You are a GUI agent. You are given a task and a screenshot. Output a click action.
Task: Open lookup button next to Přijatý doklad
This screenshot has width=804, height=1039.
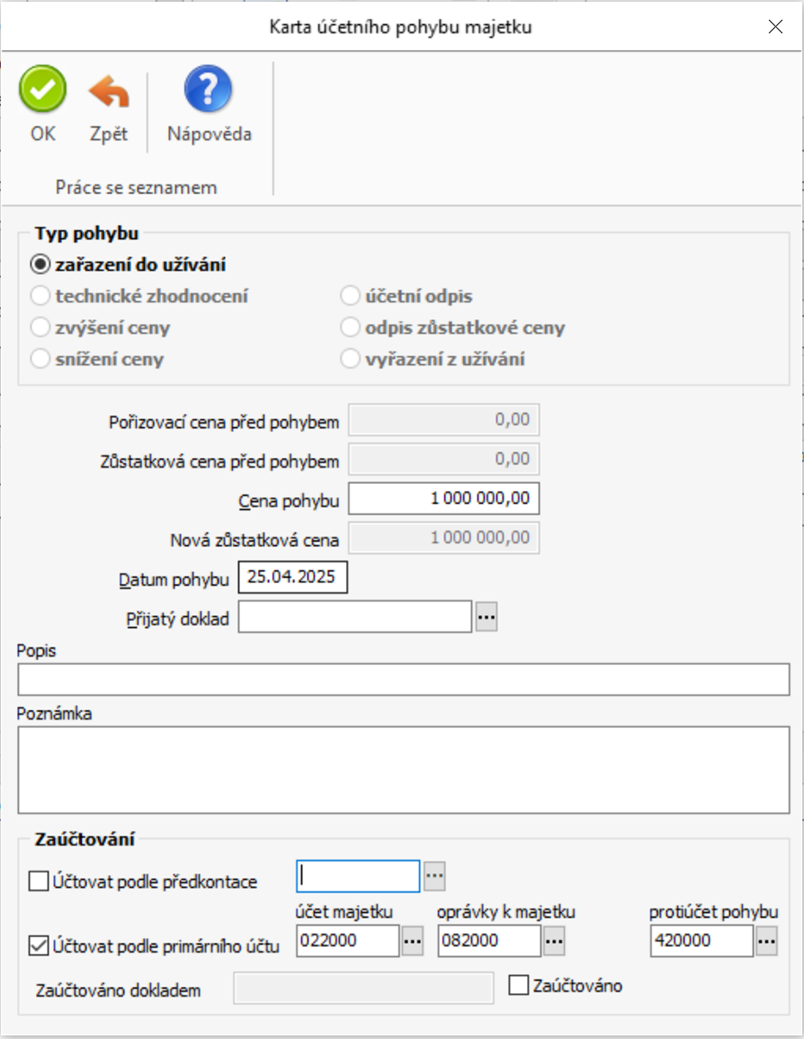click(486, 618)
